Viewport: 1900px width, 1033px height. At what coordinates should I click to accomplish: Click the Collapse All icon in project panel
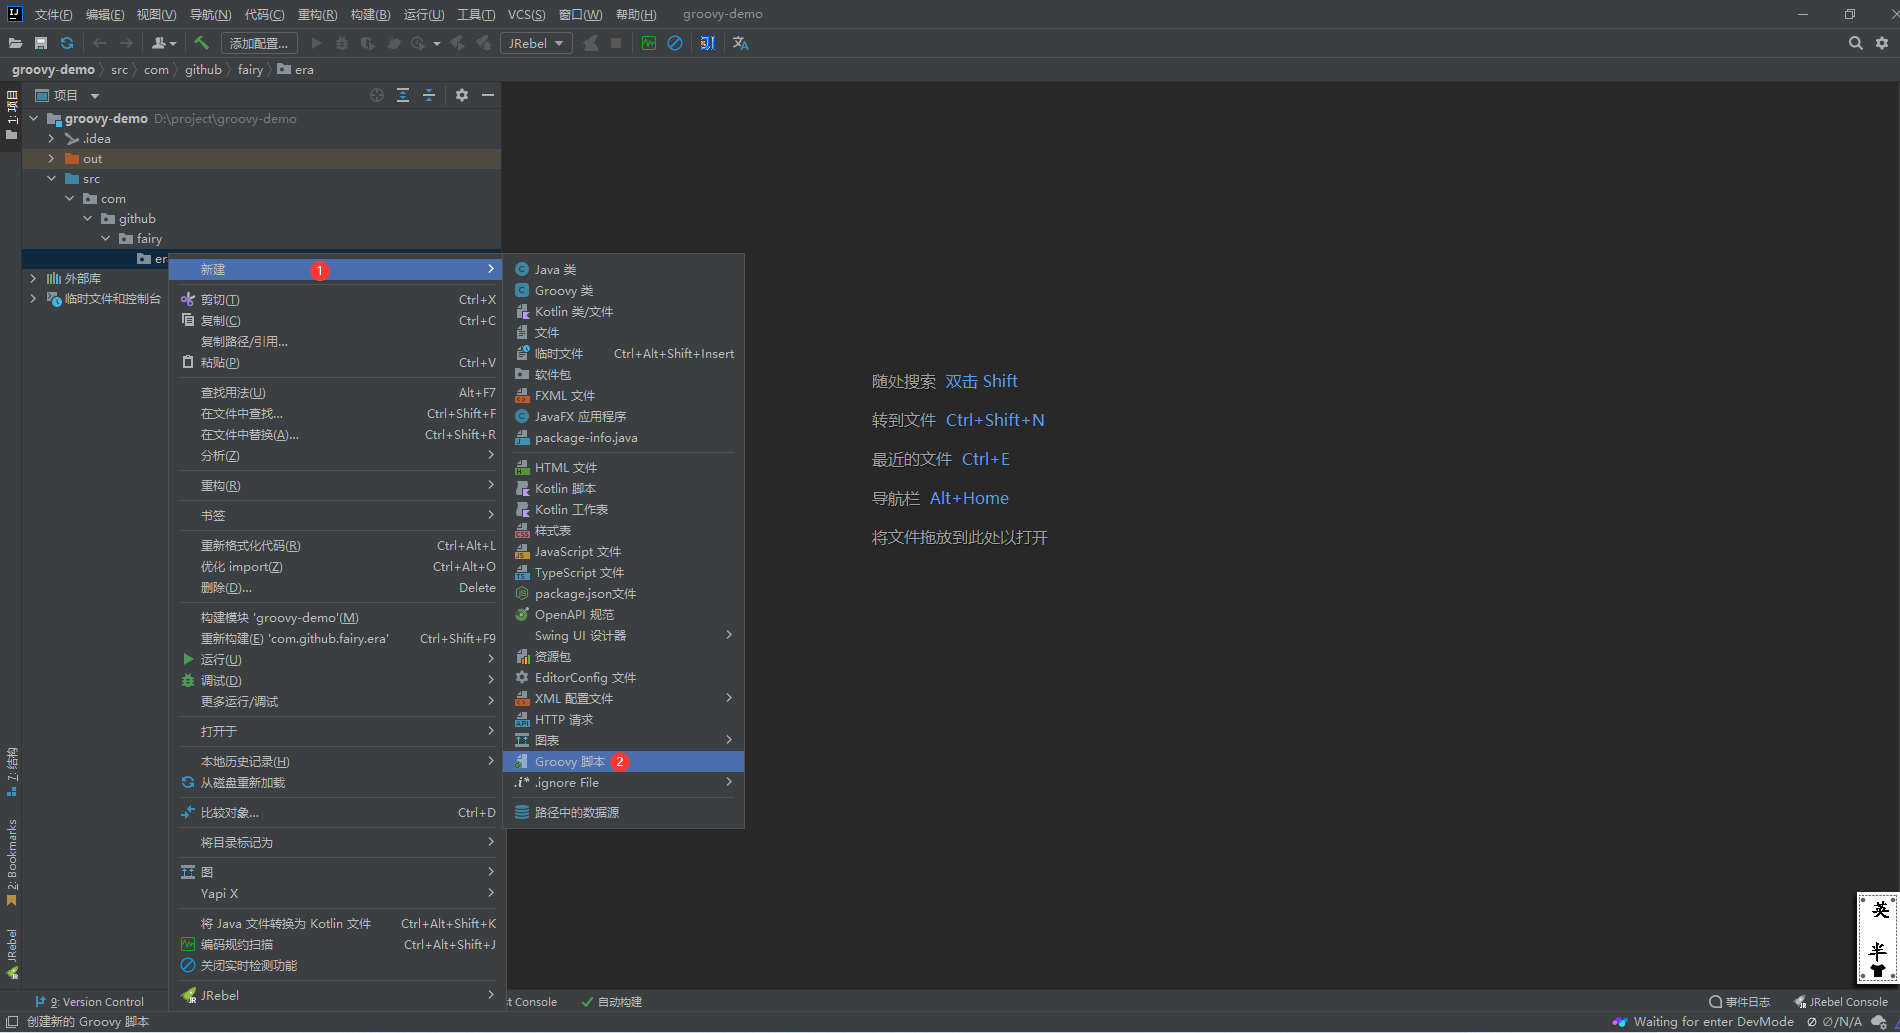pos(429,95)
